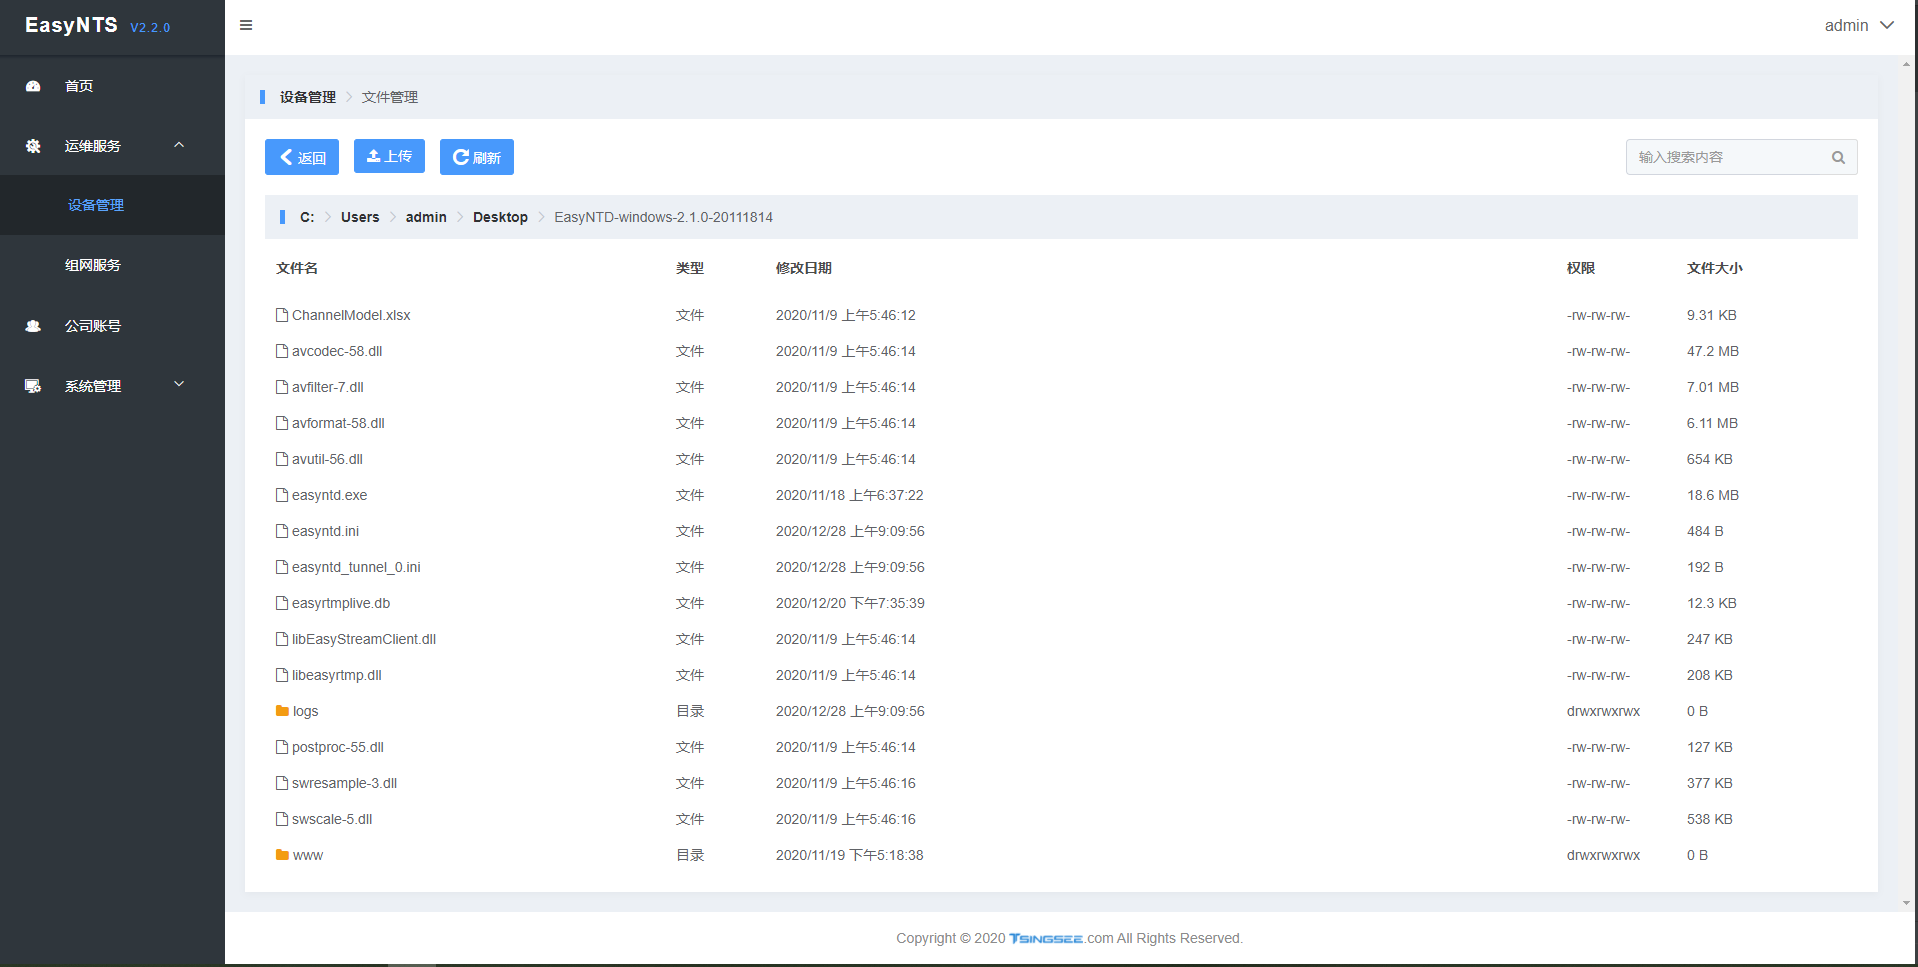Navigate to C: in the path breadcrumb
Image resolution: width=1918 pixels, height=967 pixels.
(307, 217)
